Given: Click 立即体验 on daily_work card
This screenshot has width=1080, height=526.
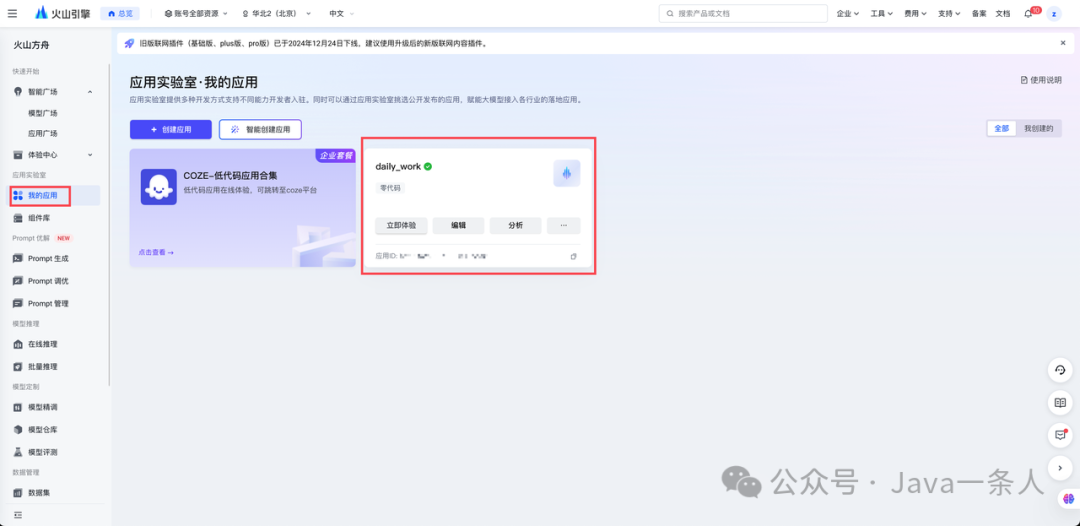Looking at the screenshot, I should coord(402,225).
